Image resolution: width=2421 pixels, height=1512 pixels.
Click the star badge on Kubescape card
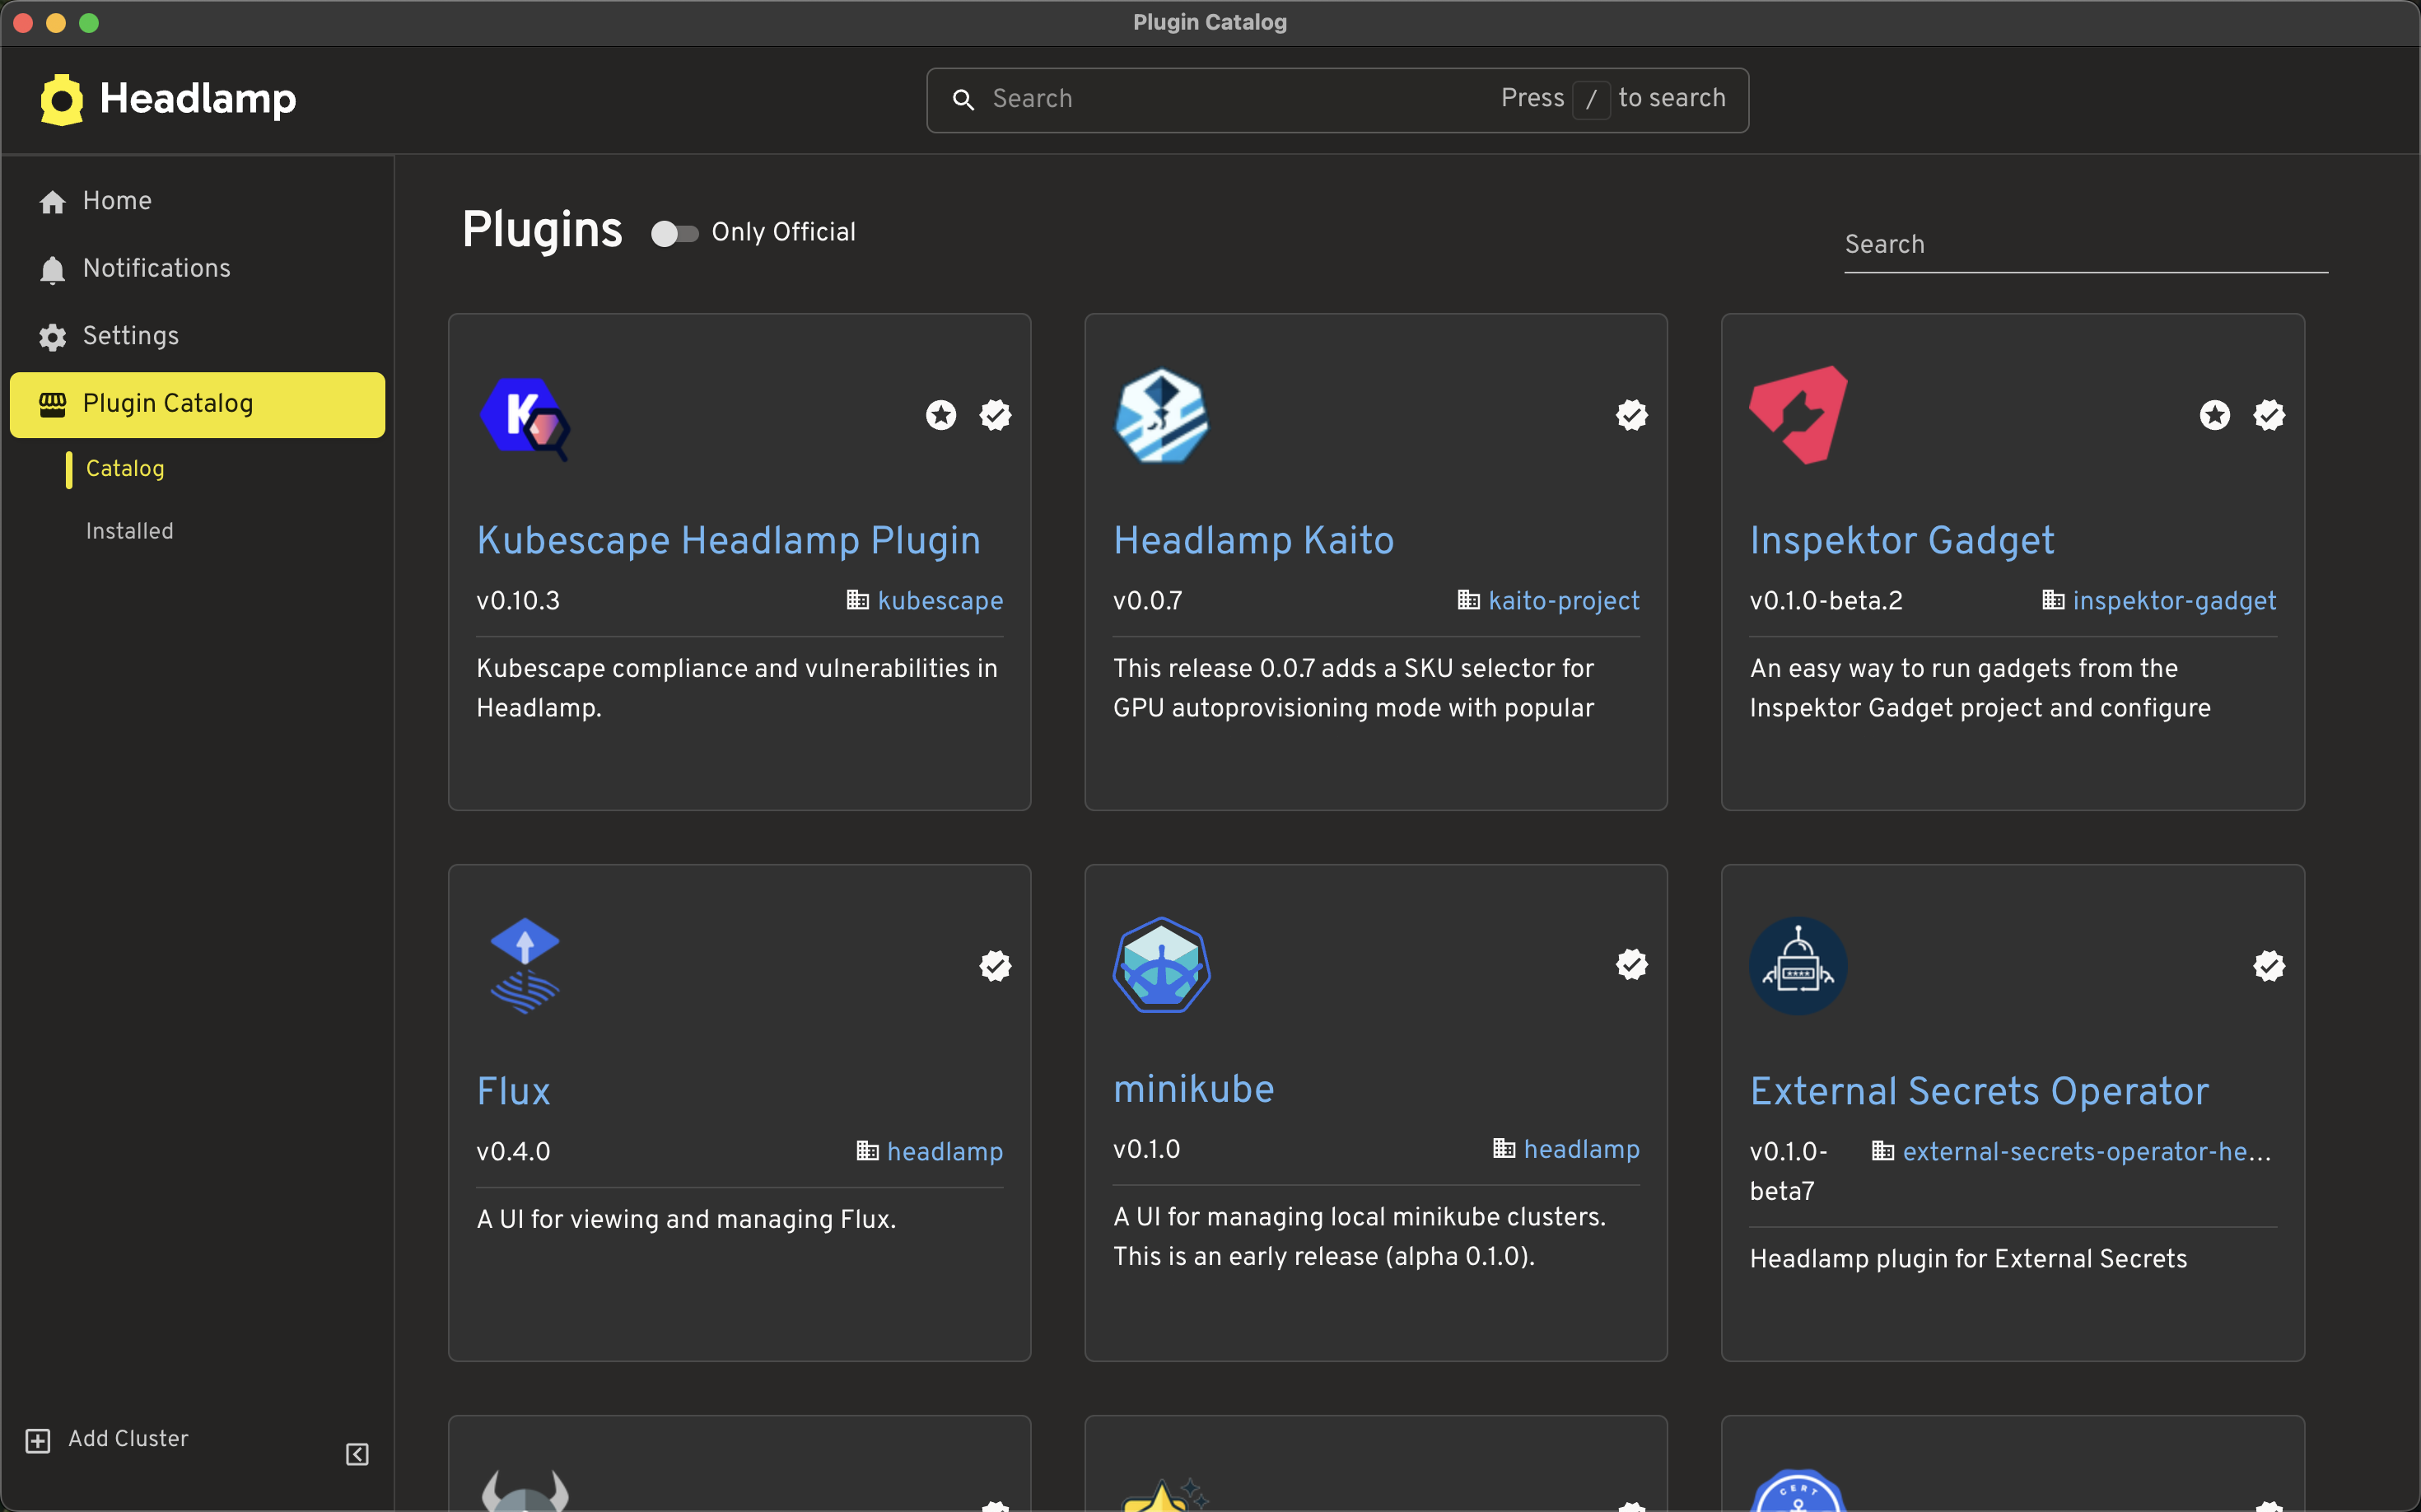point(939,414)
